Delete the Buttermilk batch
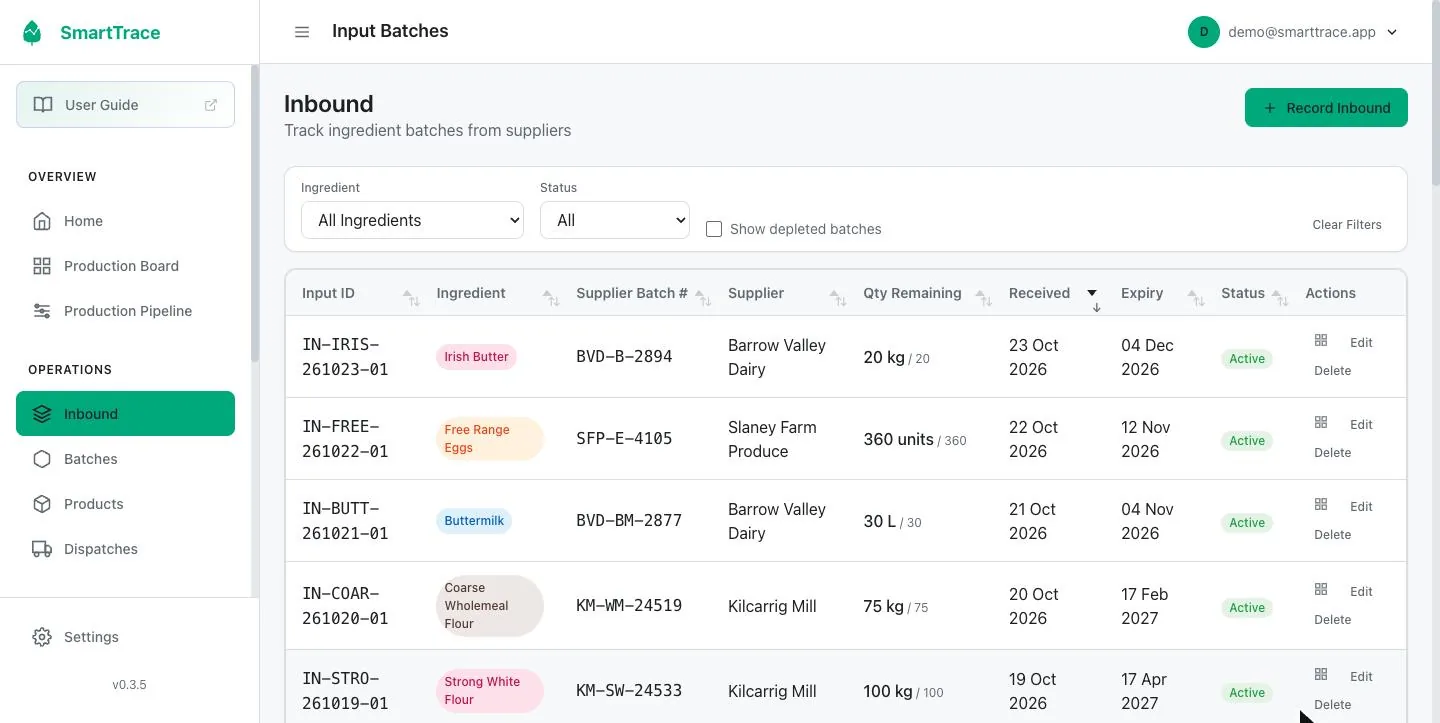Viewport: 1440px width, 723px height. coord(1332,535)
